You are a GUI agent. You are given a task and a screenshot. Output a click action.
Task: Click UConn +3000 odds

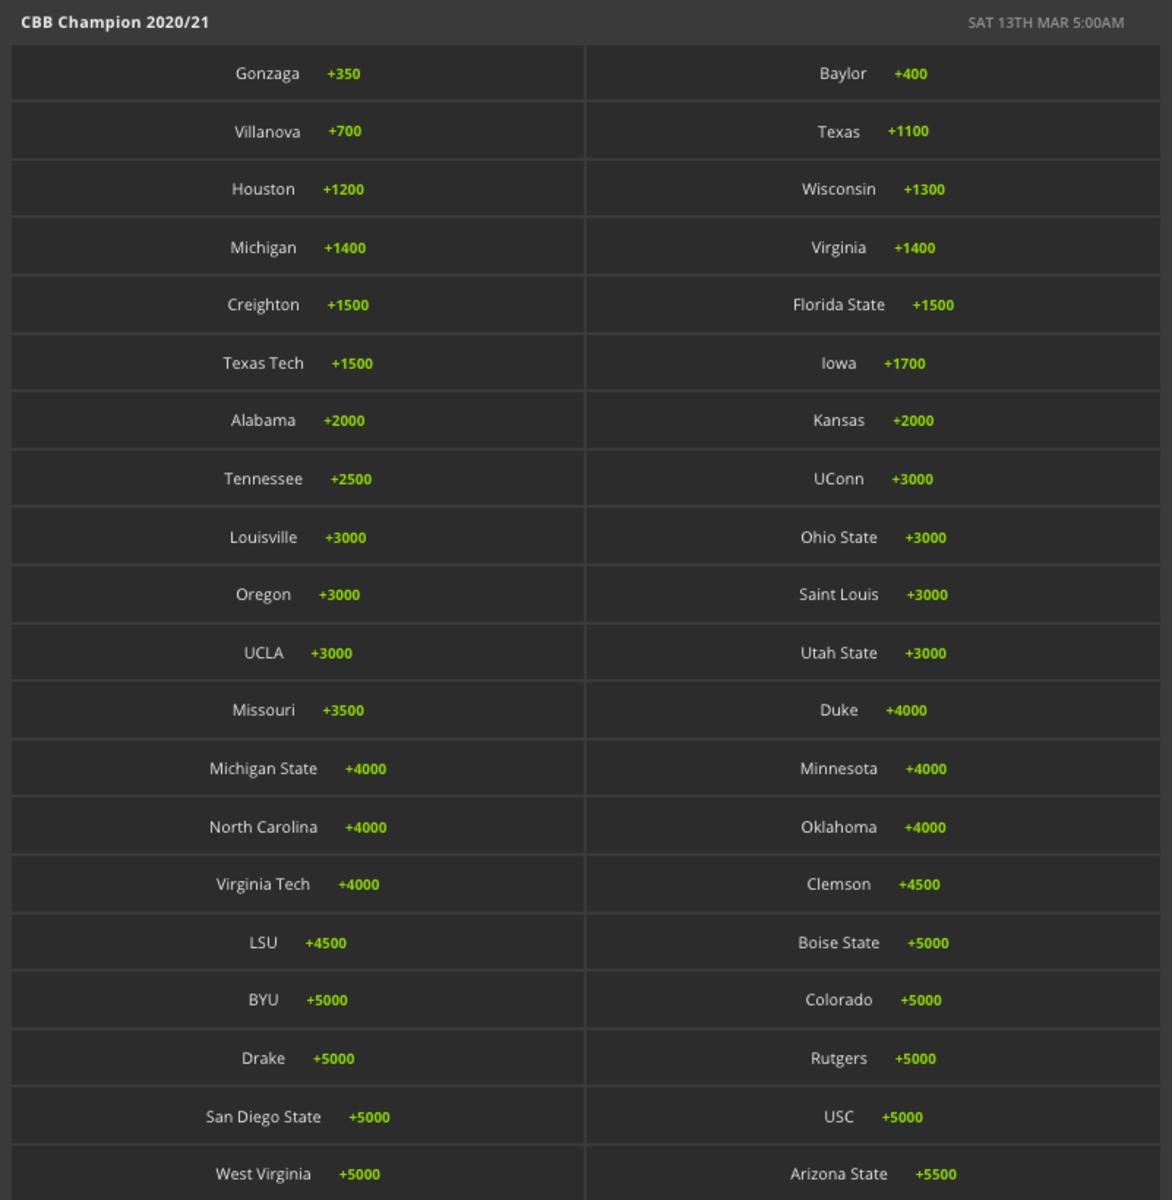[x=873, y=479]
